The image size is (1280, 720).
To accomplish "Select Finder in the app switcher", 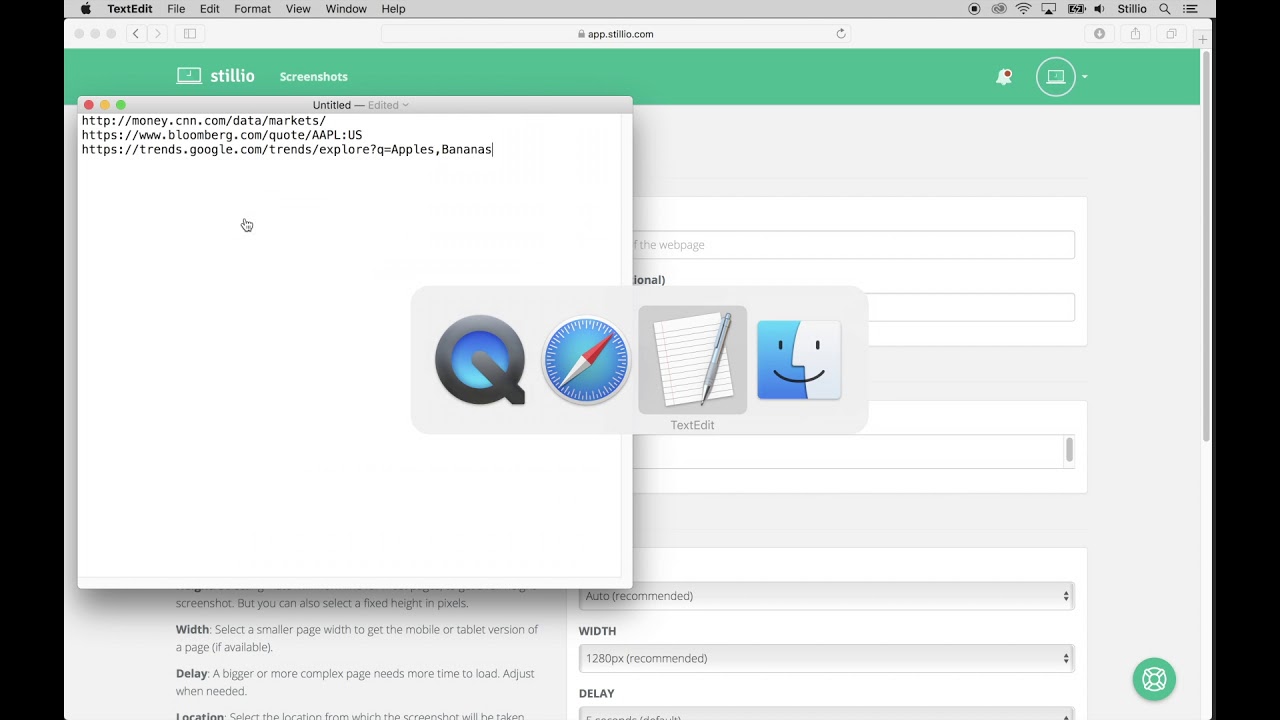I will pos(799,360).
